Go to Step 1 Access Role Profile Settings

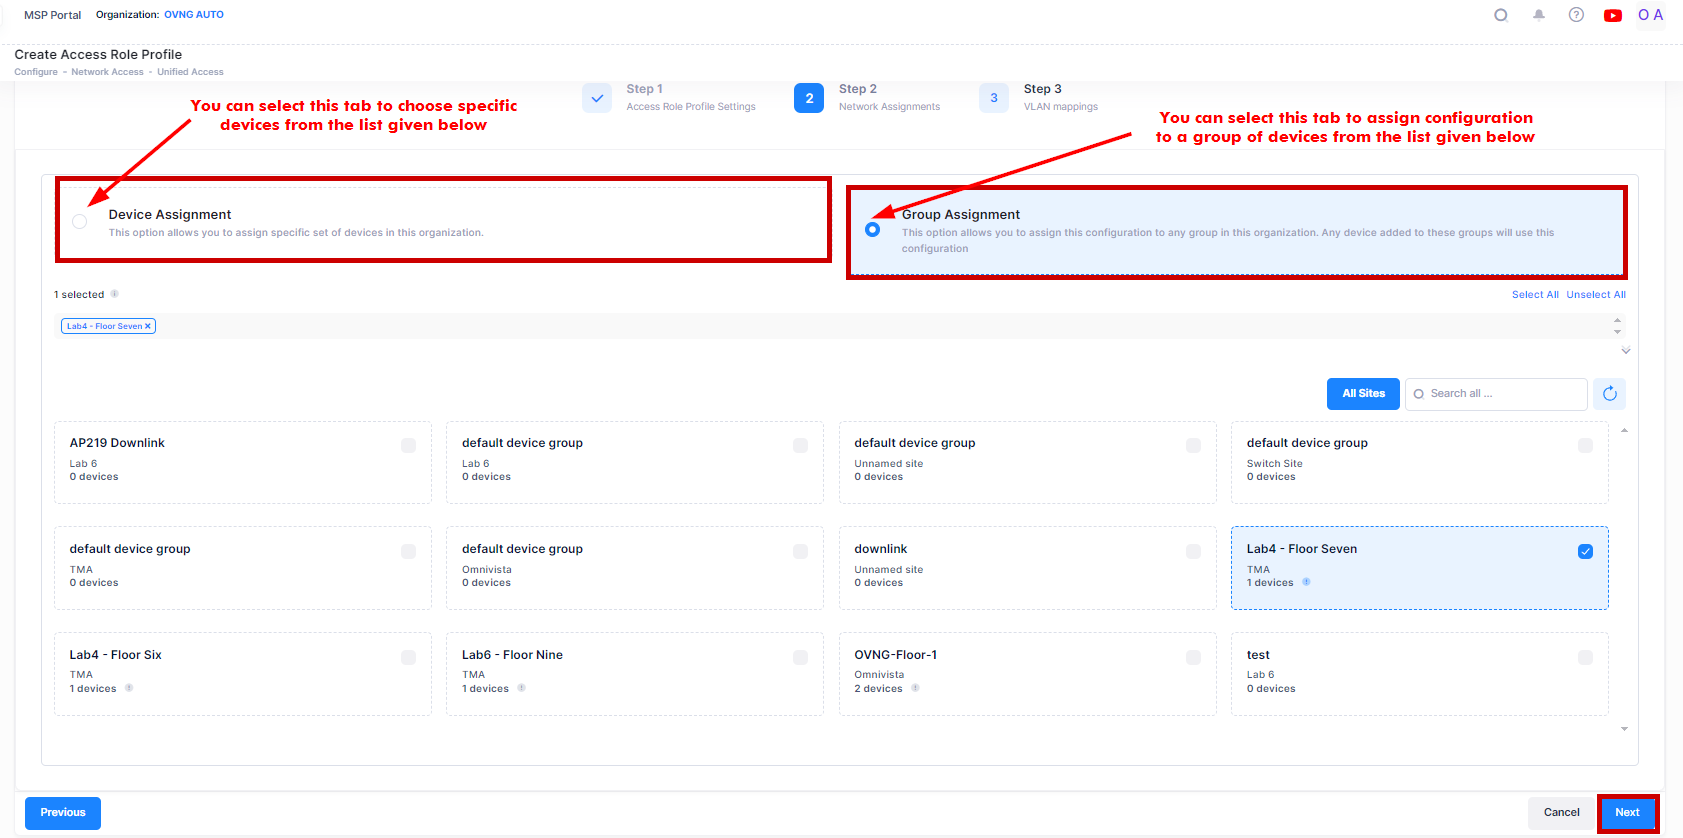click(x=597, y=98)
